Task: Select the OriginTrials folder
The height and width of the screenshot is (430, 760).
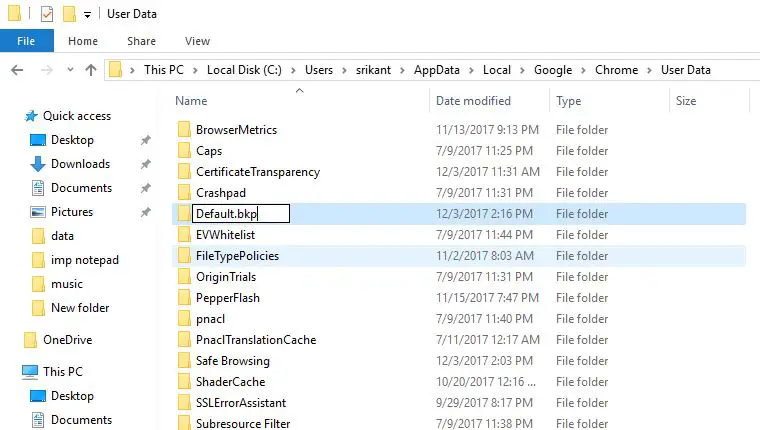Action: tap(226, 277)
